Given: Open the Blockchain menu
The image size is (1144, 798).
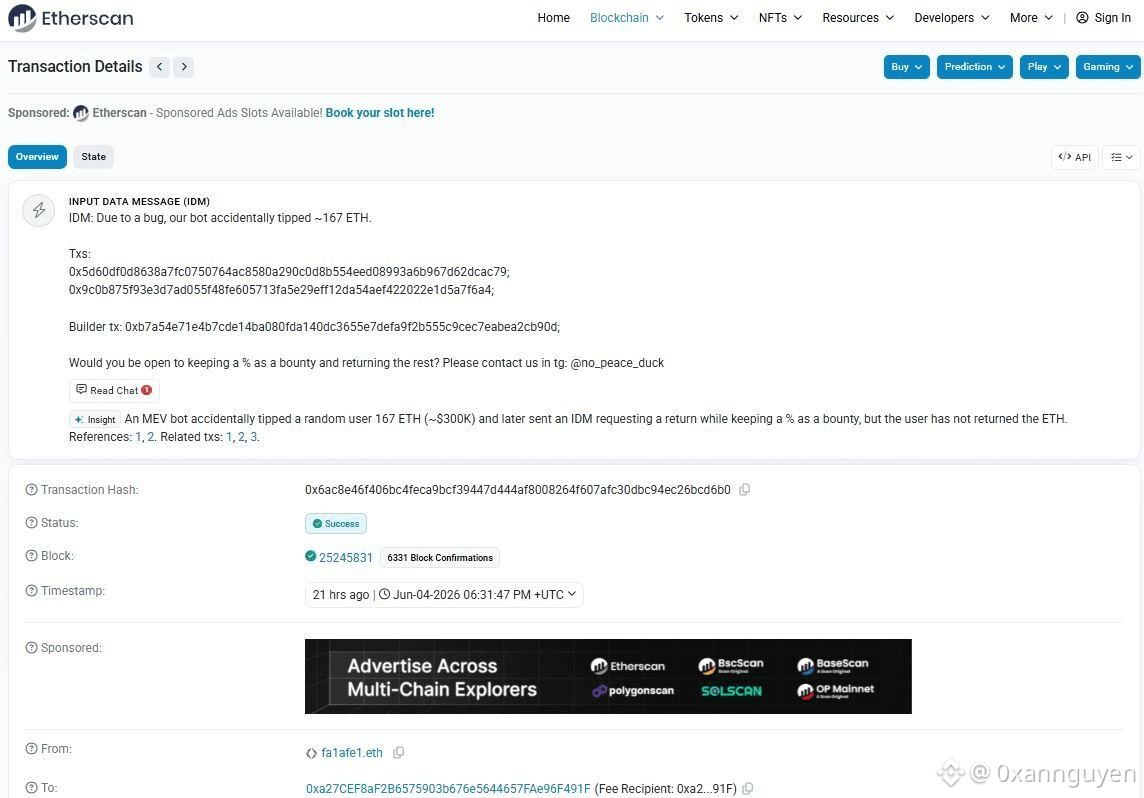Looking at the screenshot, I should click(627, 18).
